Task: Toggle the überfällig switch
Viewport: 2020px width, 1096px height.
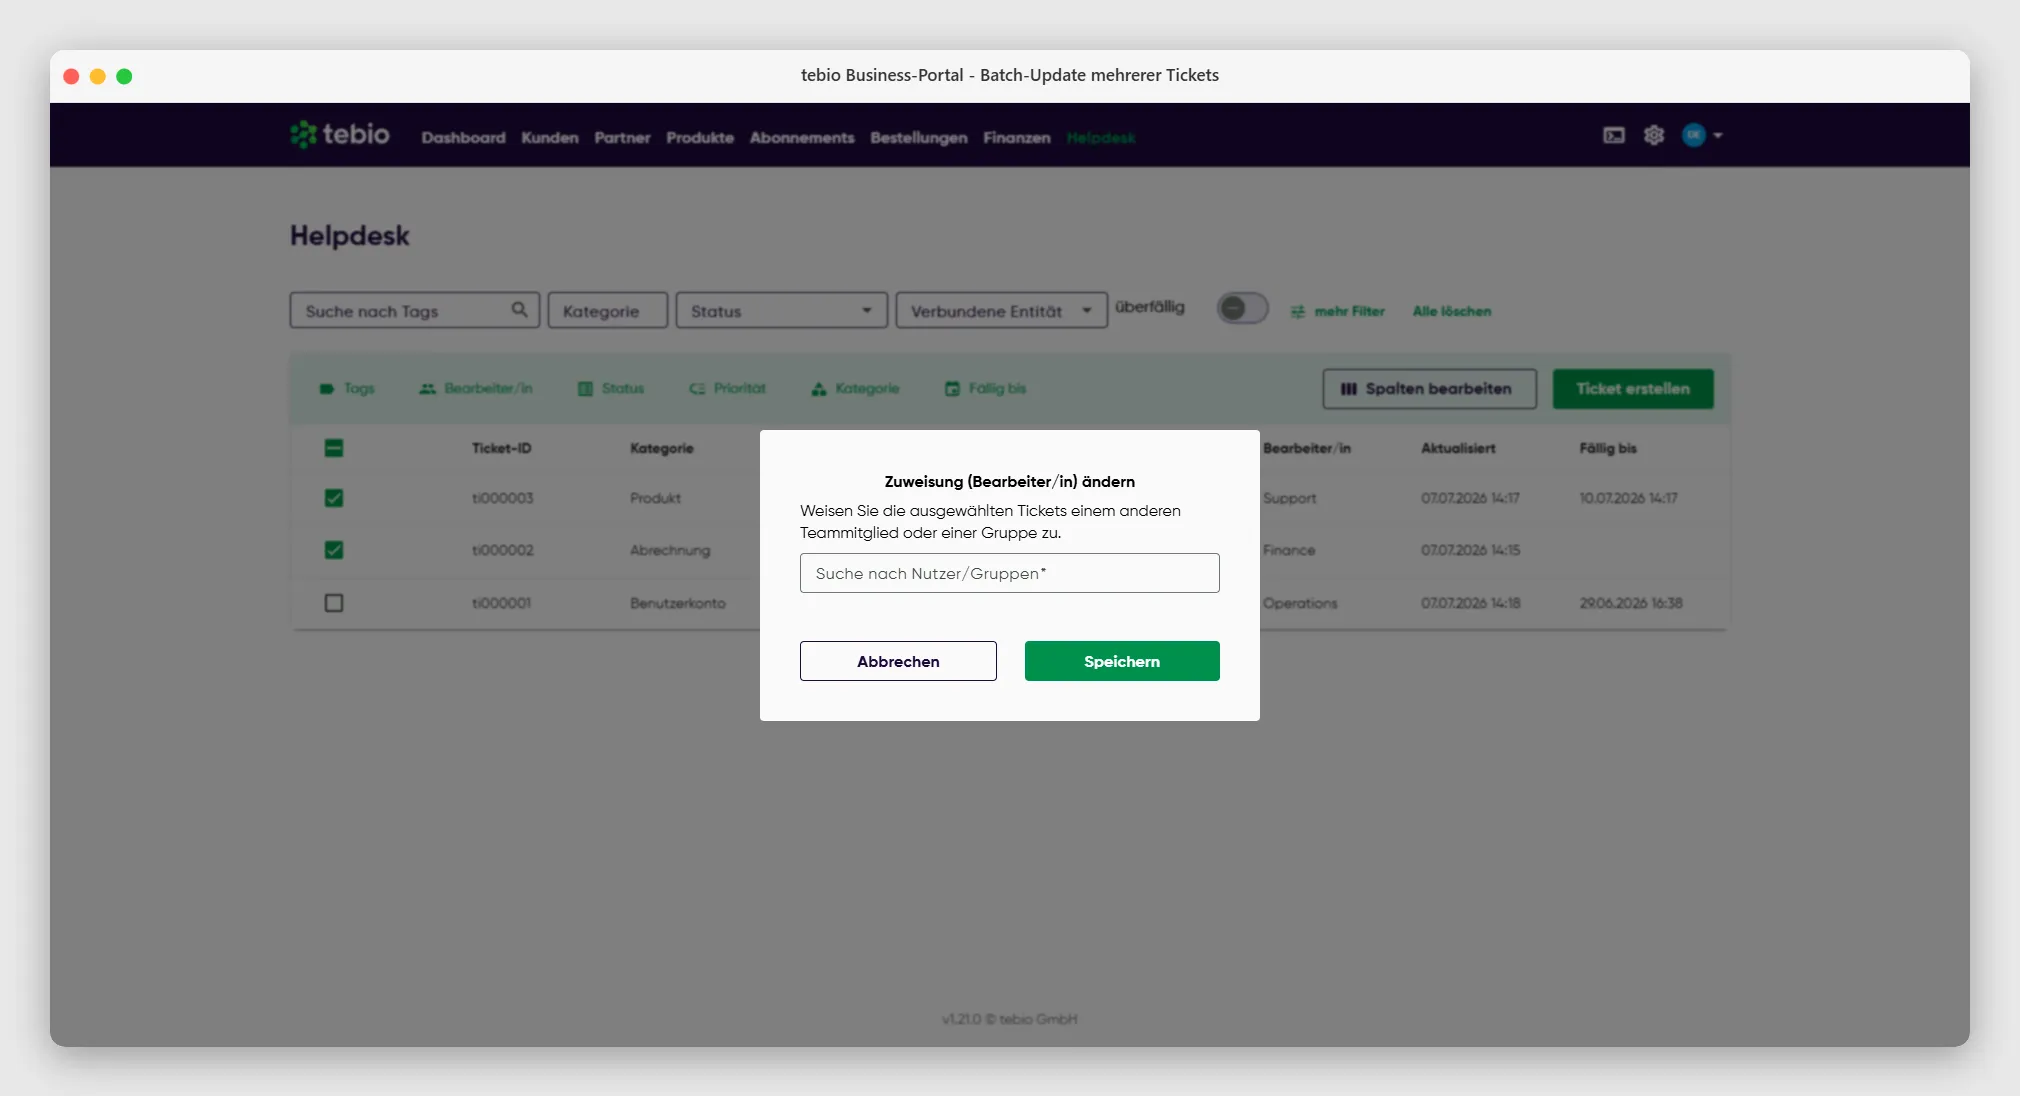Action: point(1242,308)
